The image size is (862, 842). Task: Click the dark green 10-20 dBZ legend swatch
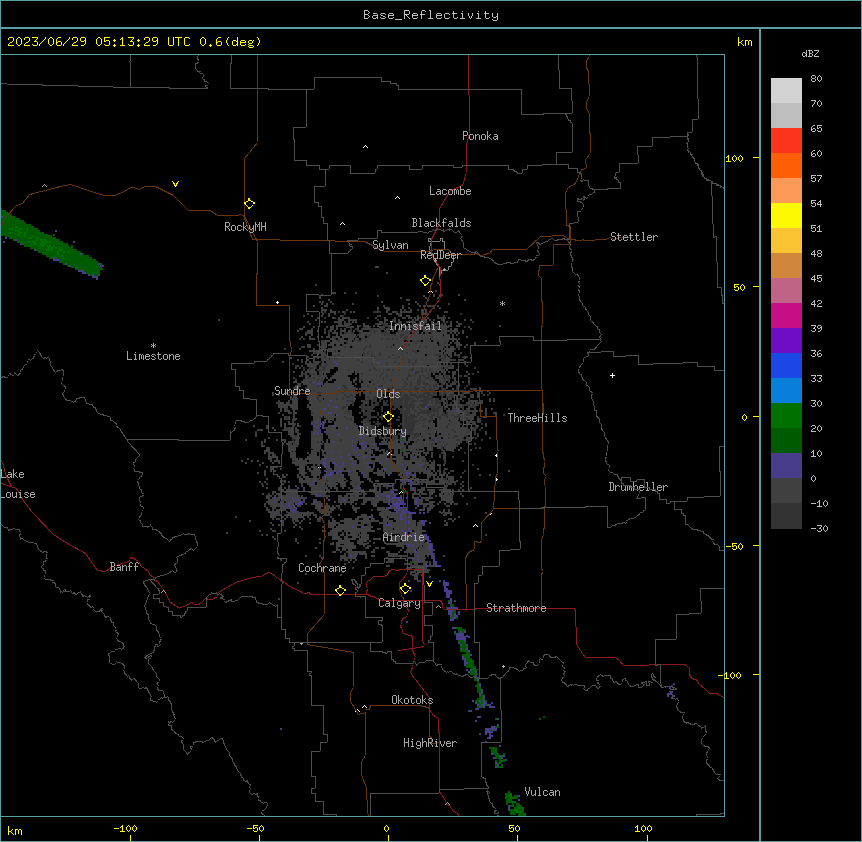coord(786,440)
